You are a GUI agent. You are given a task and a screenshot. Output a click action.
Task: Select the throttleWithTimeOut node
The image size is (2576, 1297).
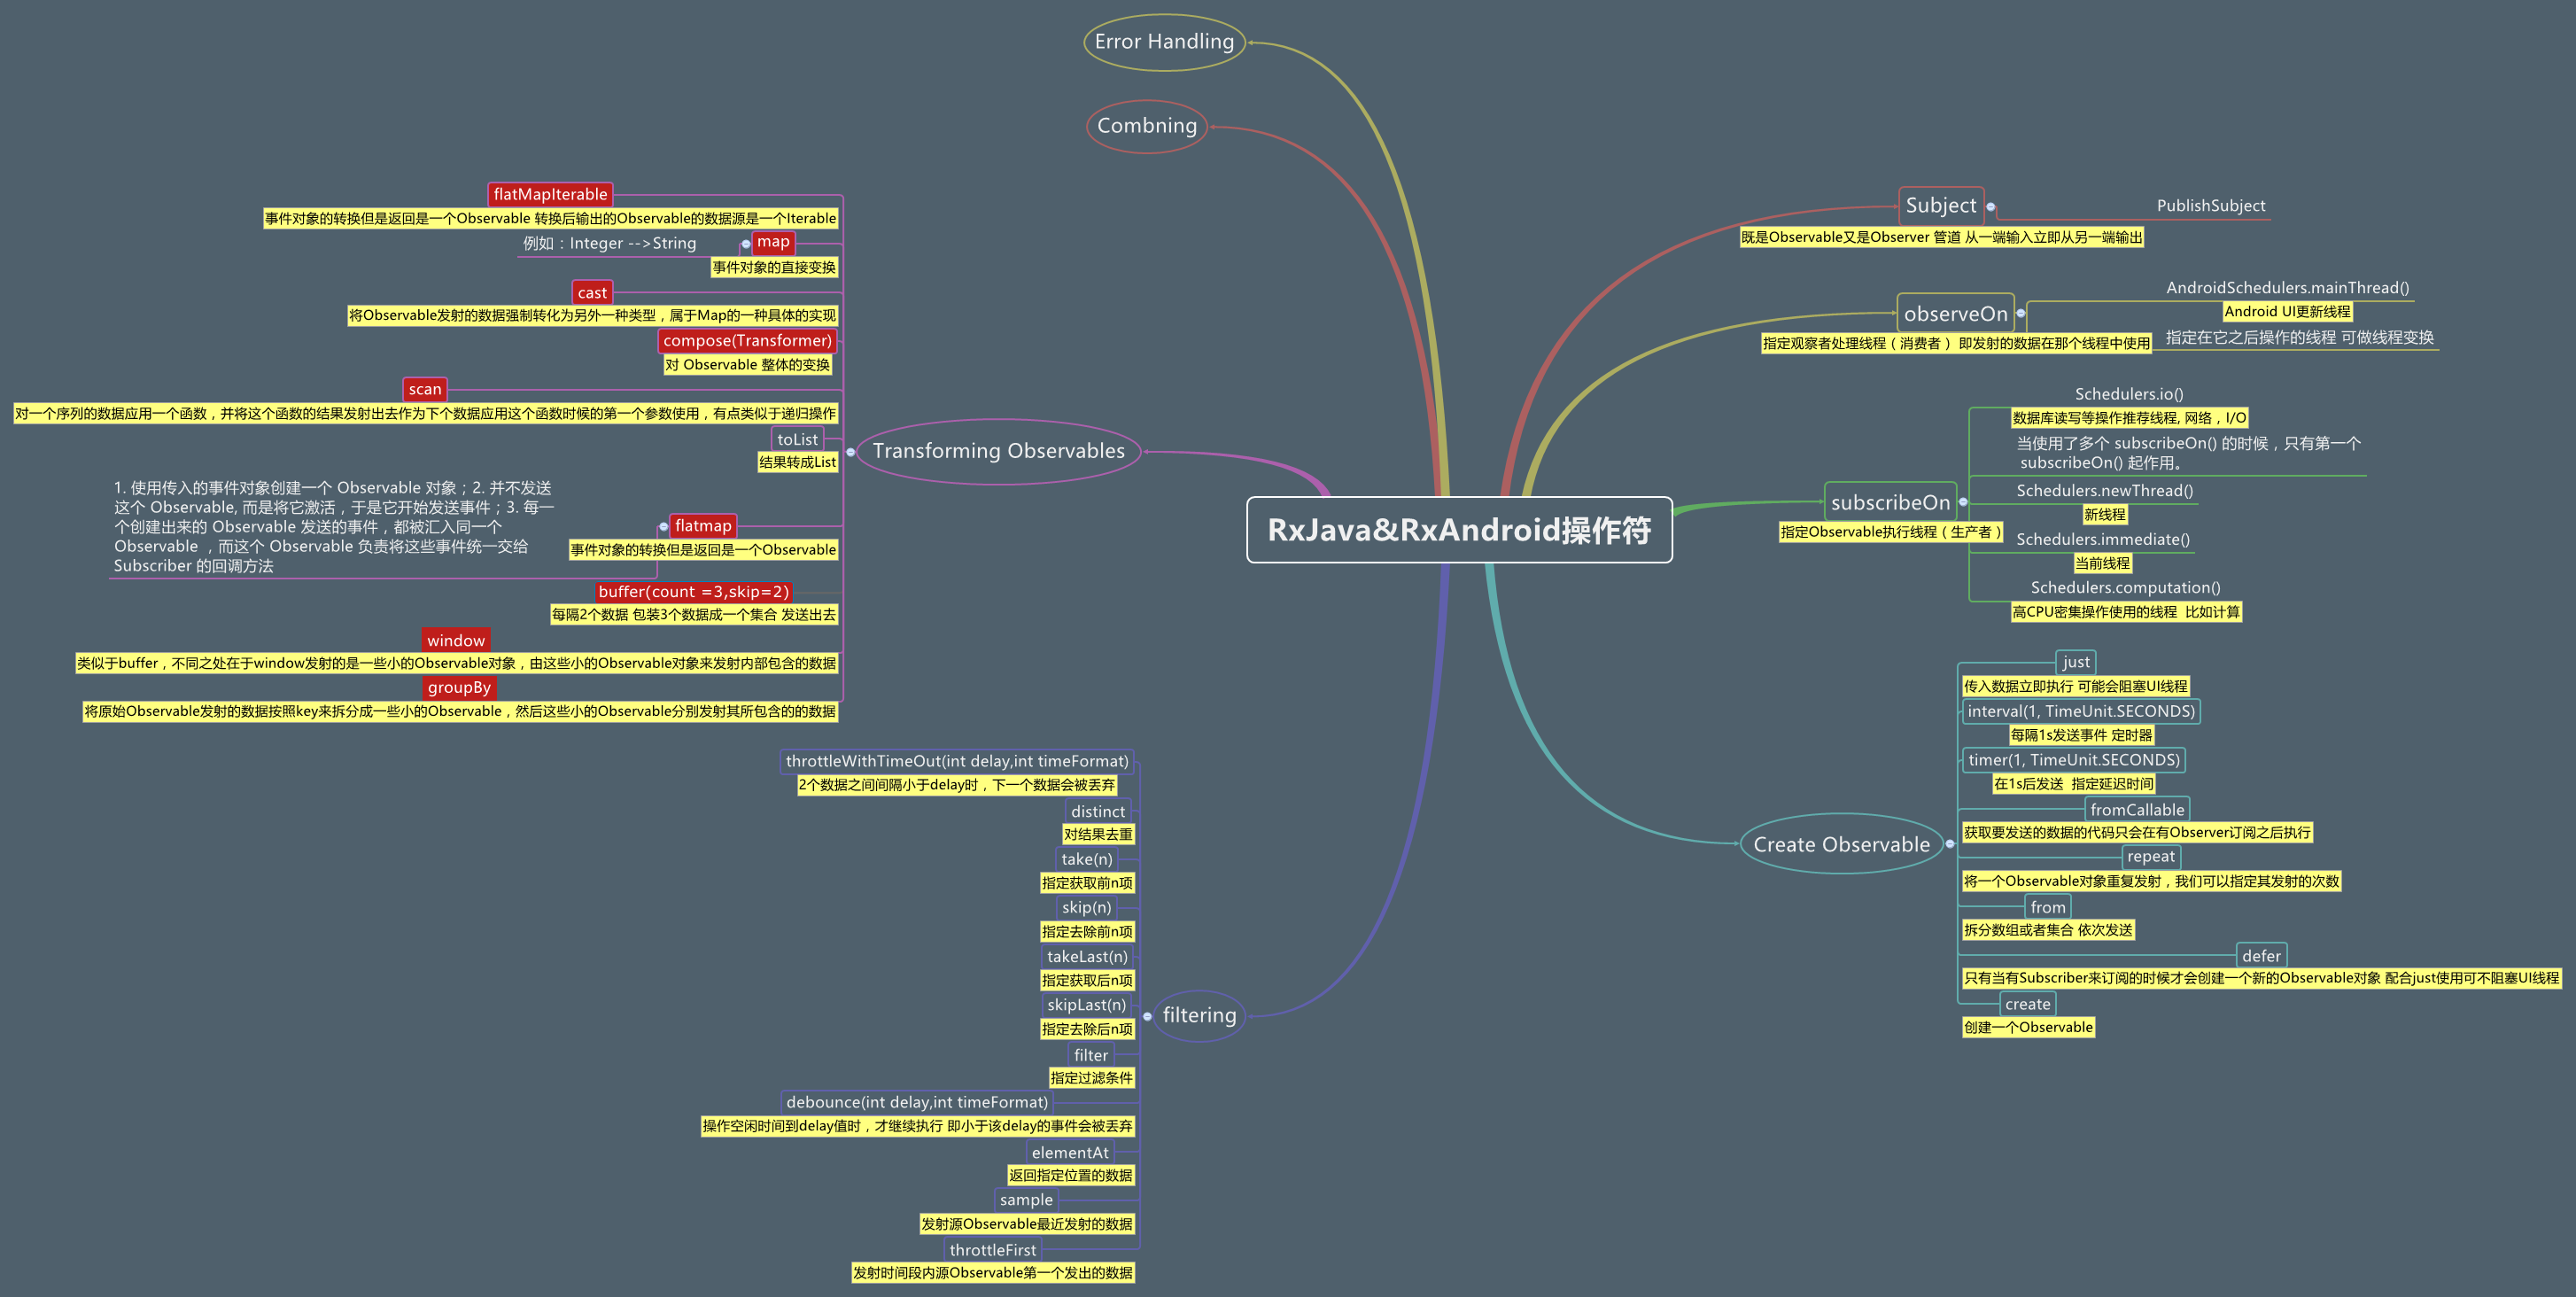coord(957,761)
